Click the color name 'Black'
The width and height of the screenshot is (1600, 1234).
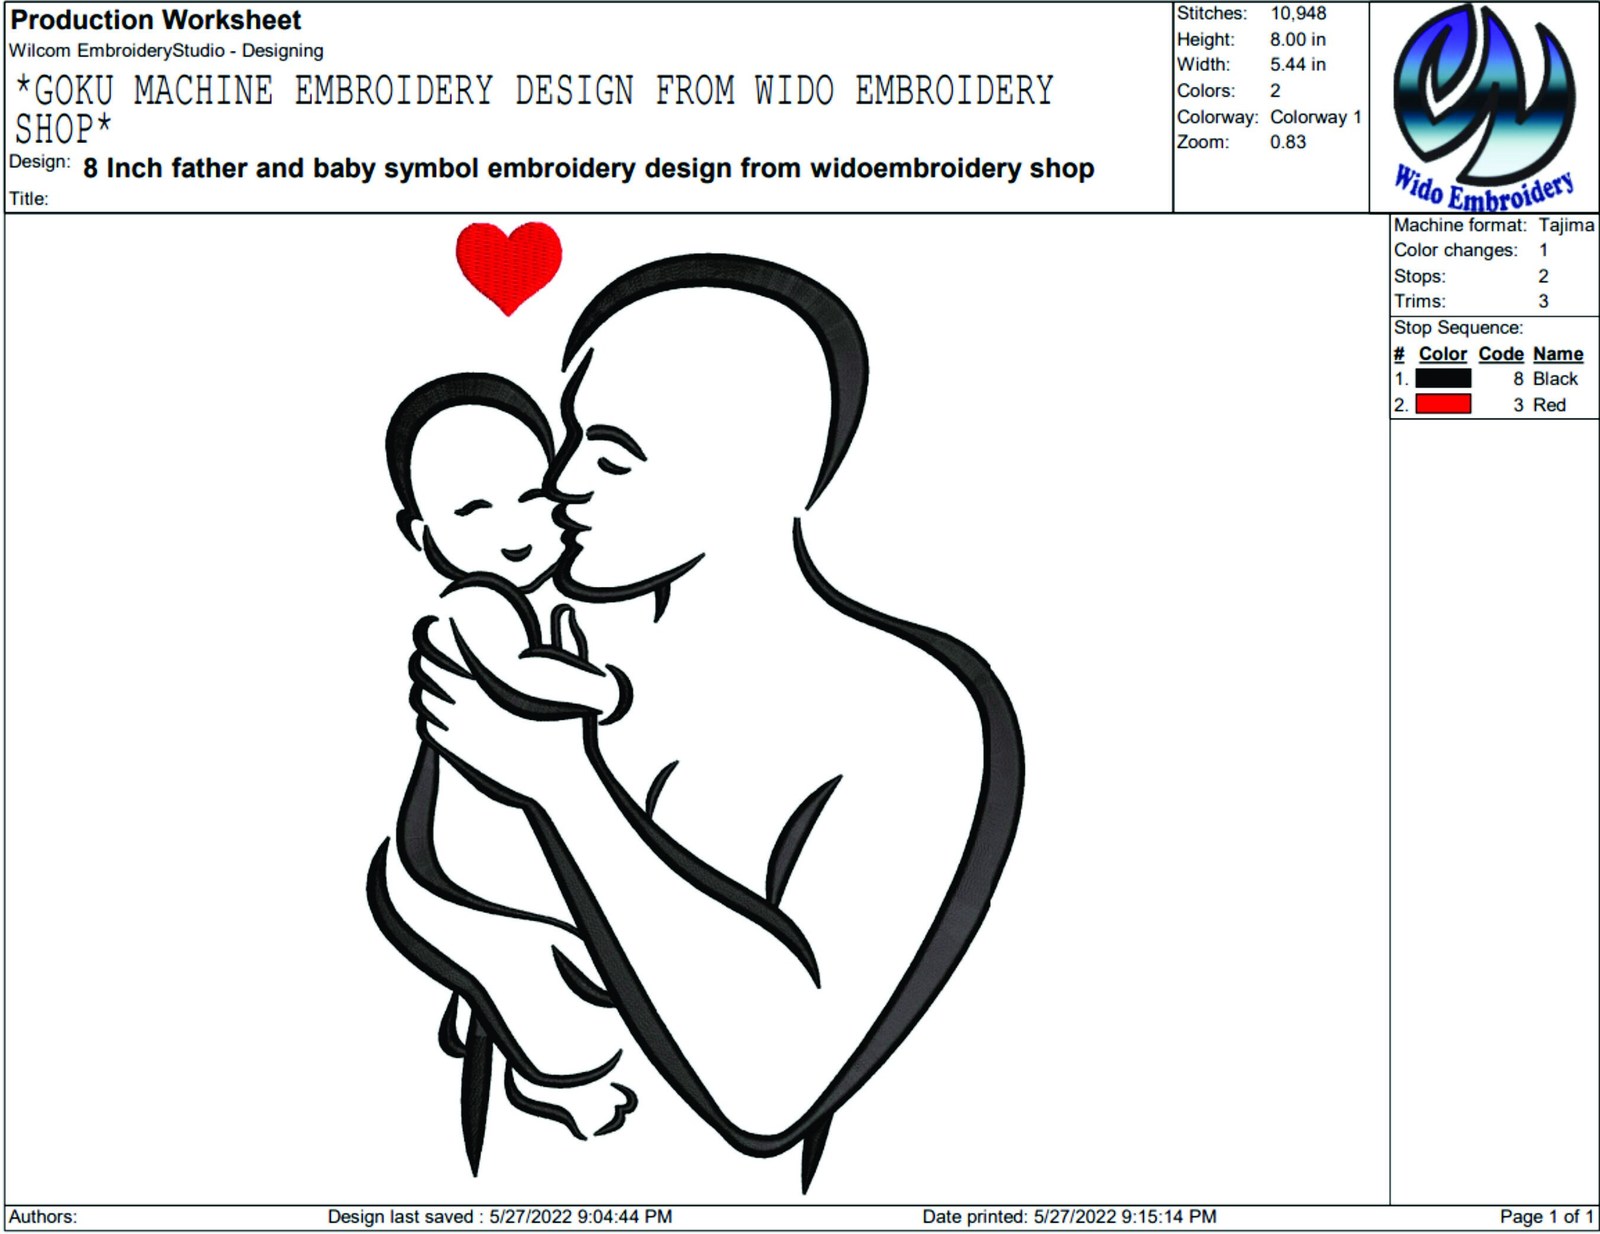tap(1555, 379)
